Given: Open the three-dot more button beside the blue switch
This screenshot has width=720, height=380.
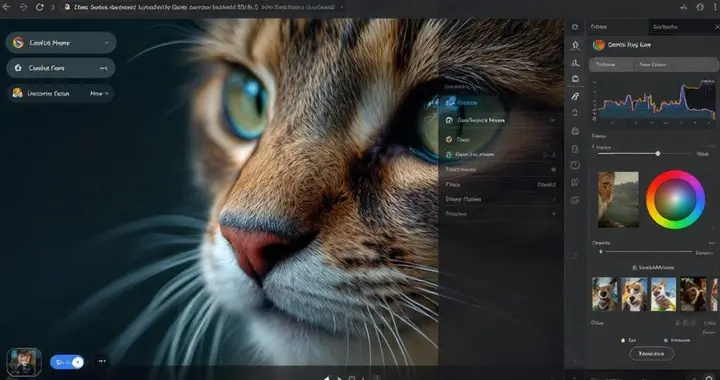Looking at the screenshot, I should [x=102, y=362].
